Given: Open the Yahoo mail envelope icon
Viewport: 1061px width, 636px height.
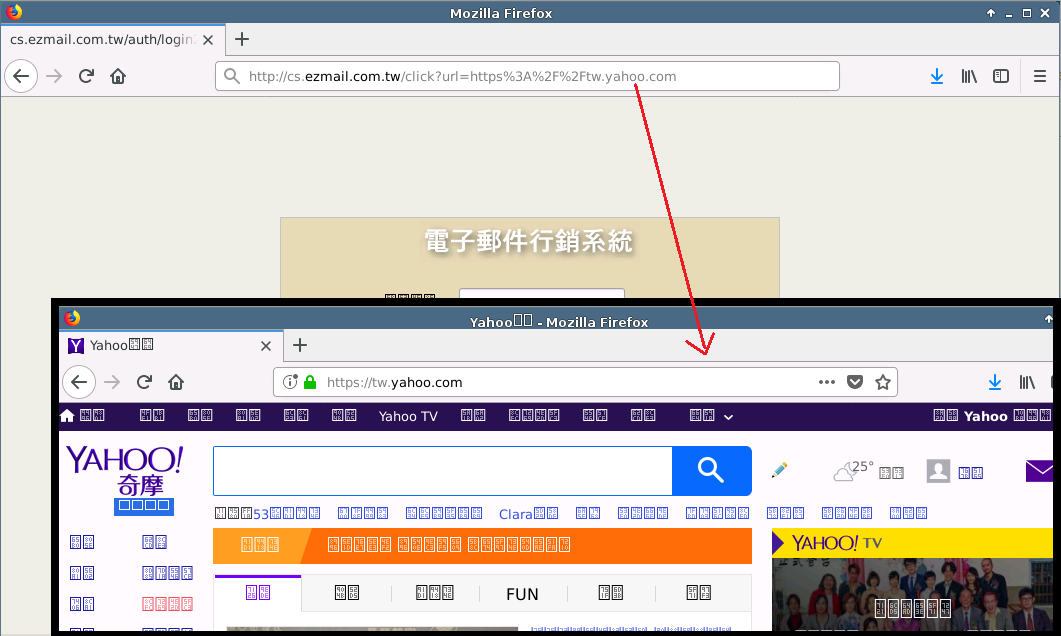Looking at the screenshot, I should (x=1039, y=471).
